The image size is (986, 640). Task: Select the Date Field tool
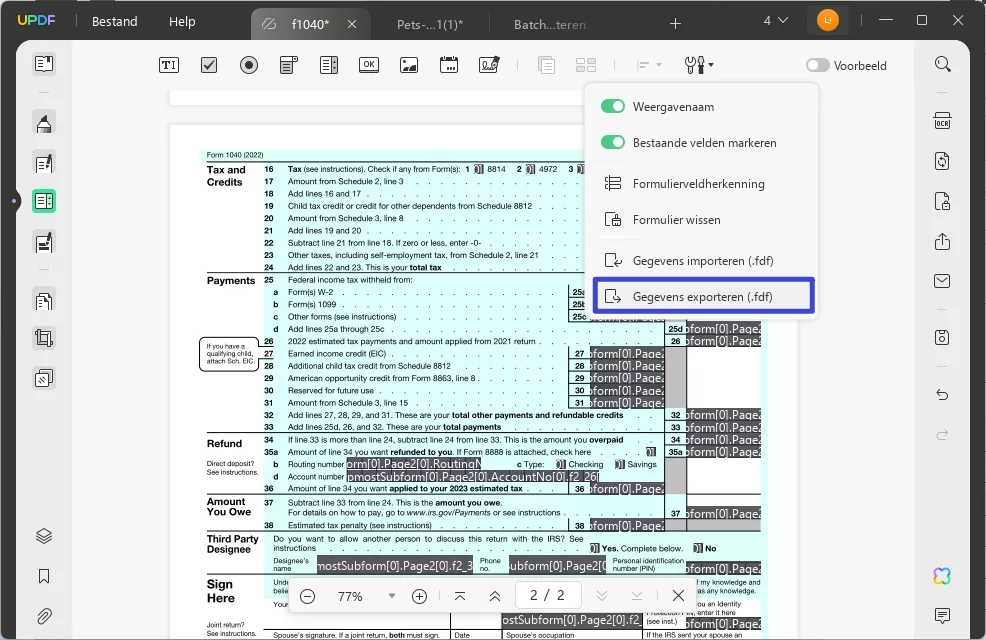tap(449, 65)
